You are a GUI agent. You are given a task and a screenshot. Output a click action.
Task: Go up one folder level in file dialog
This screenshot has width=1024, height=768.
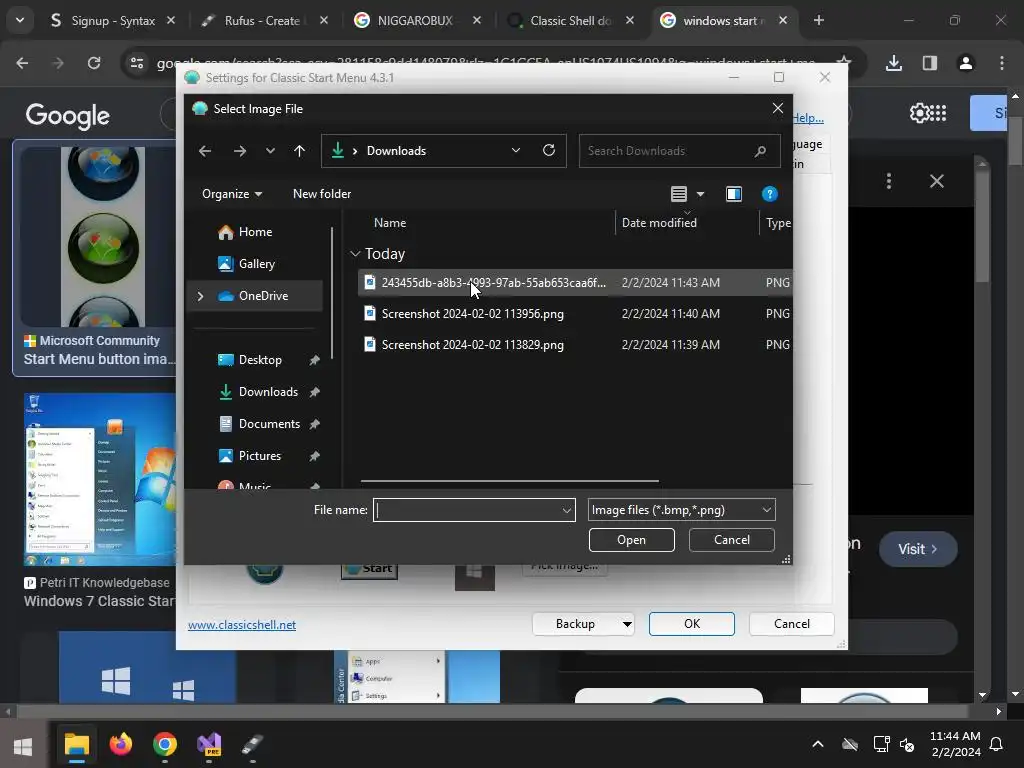tap(299, 151)
